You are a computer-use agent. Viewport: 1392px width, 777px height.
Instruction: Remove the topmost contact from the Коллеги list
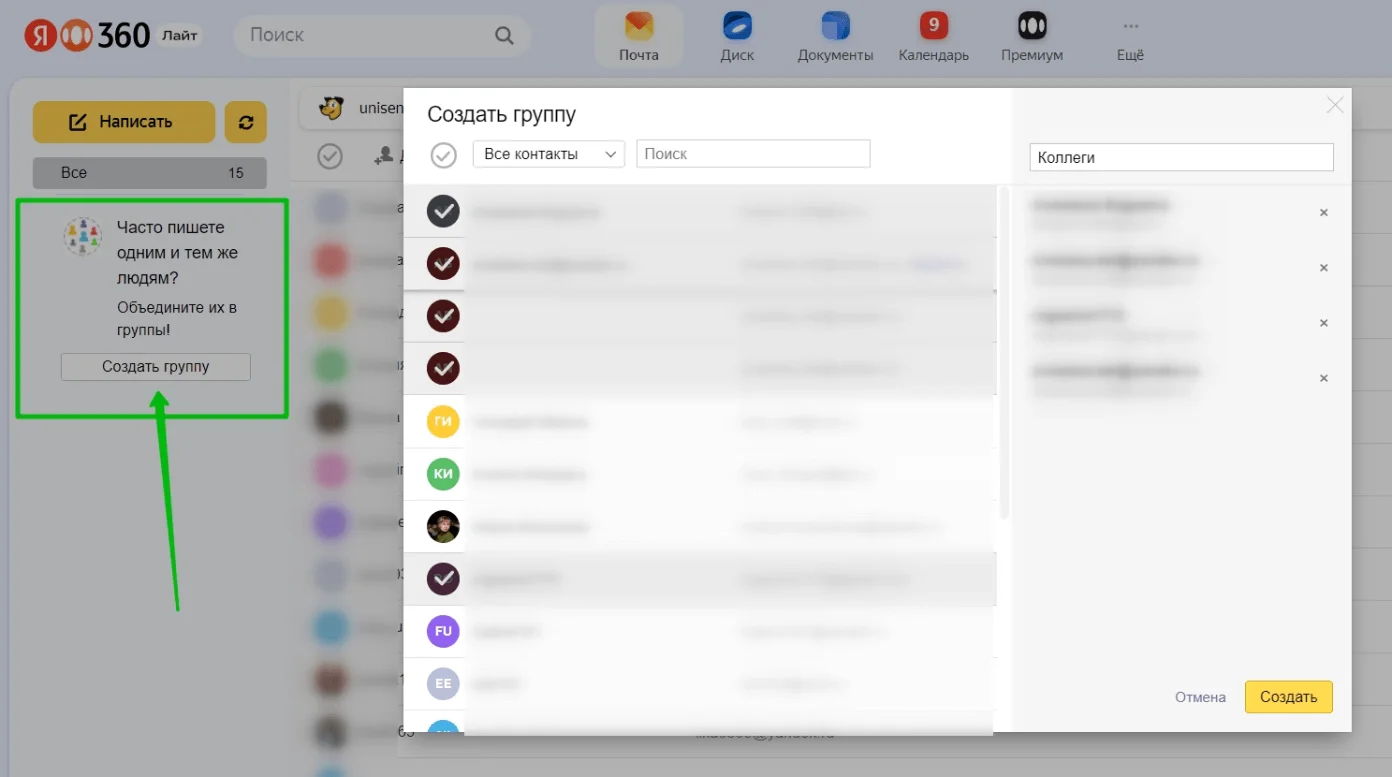coord(1323,213)
